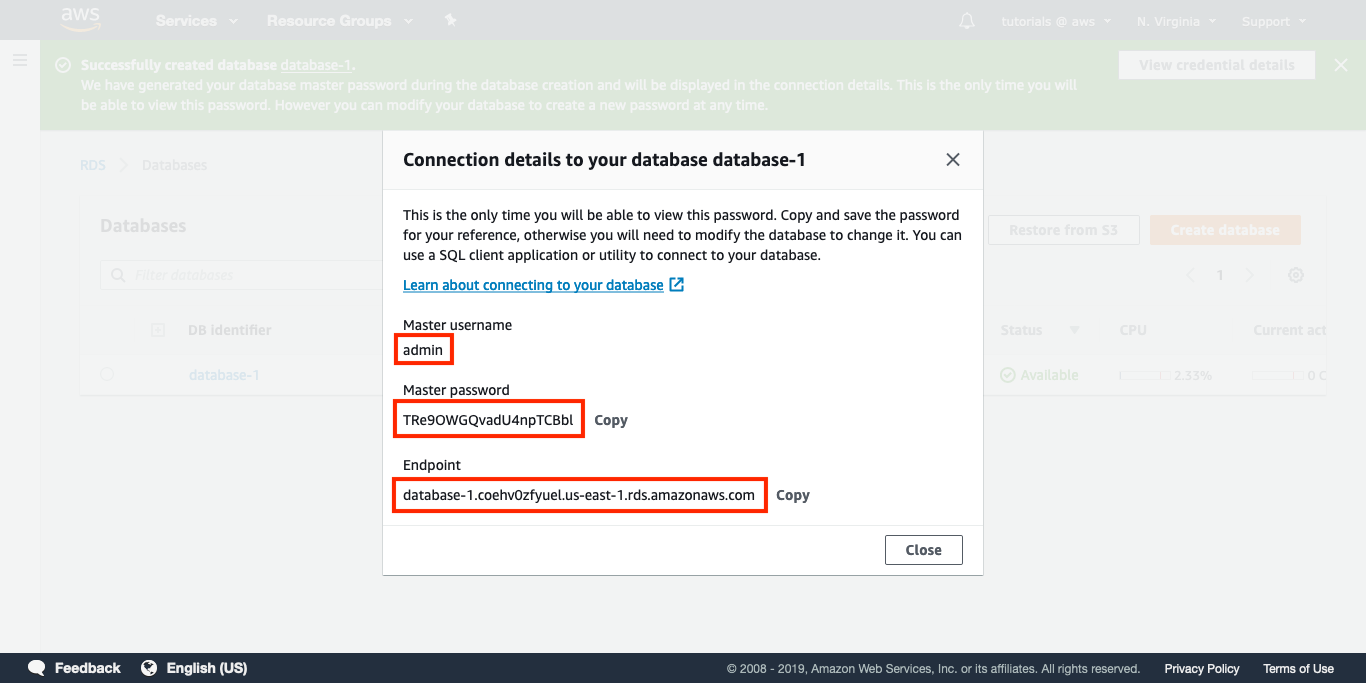Open the pin shortcuts star icon
The width and height of the screenshot is (1366, 683).
[x=450, y=21]
